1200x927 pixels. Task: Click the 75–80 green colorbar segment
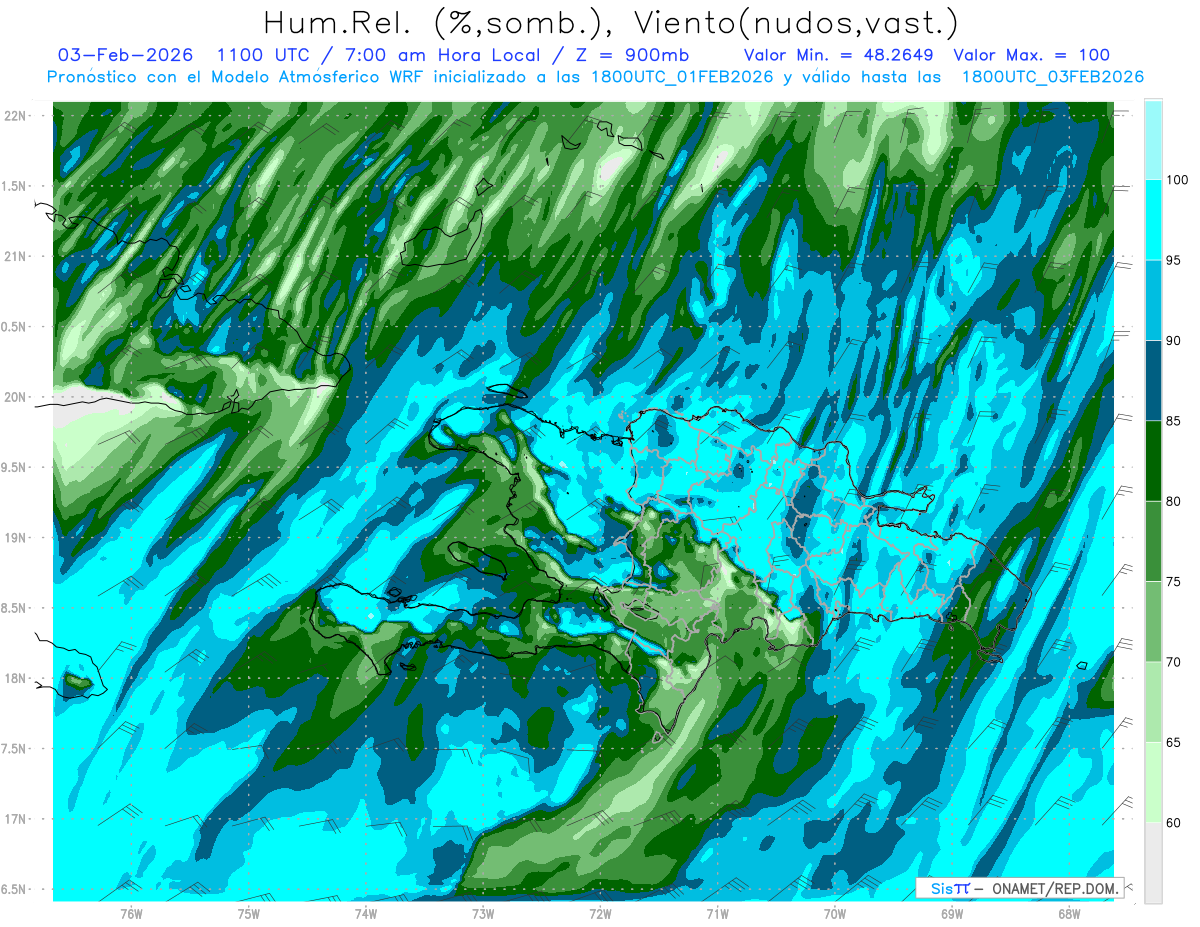1153,541
